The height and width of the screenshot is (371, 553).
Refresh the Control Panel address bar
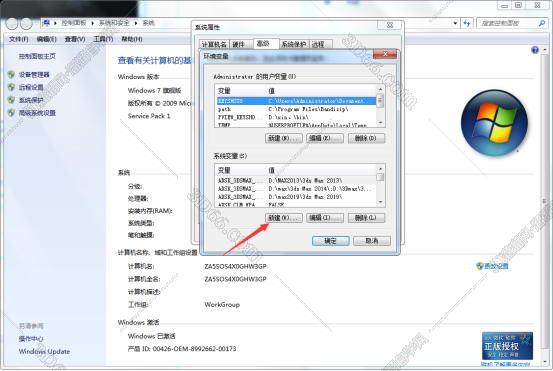click(467, 24)
